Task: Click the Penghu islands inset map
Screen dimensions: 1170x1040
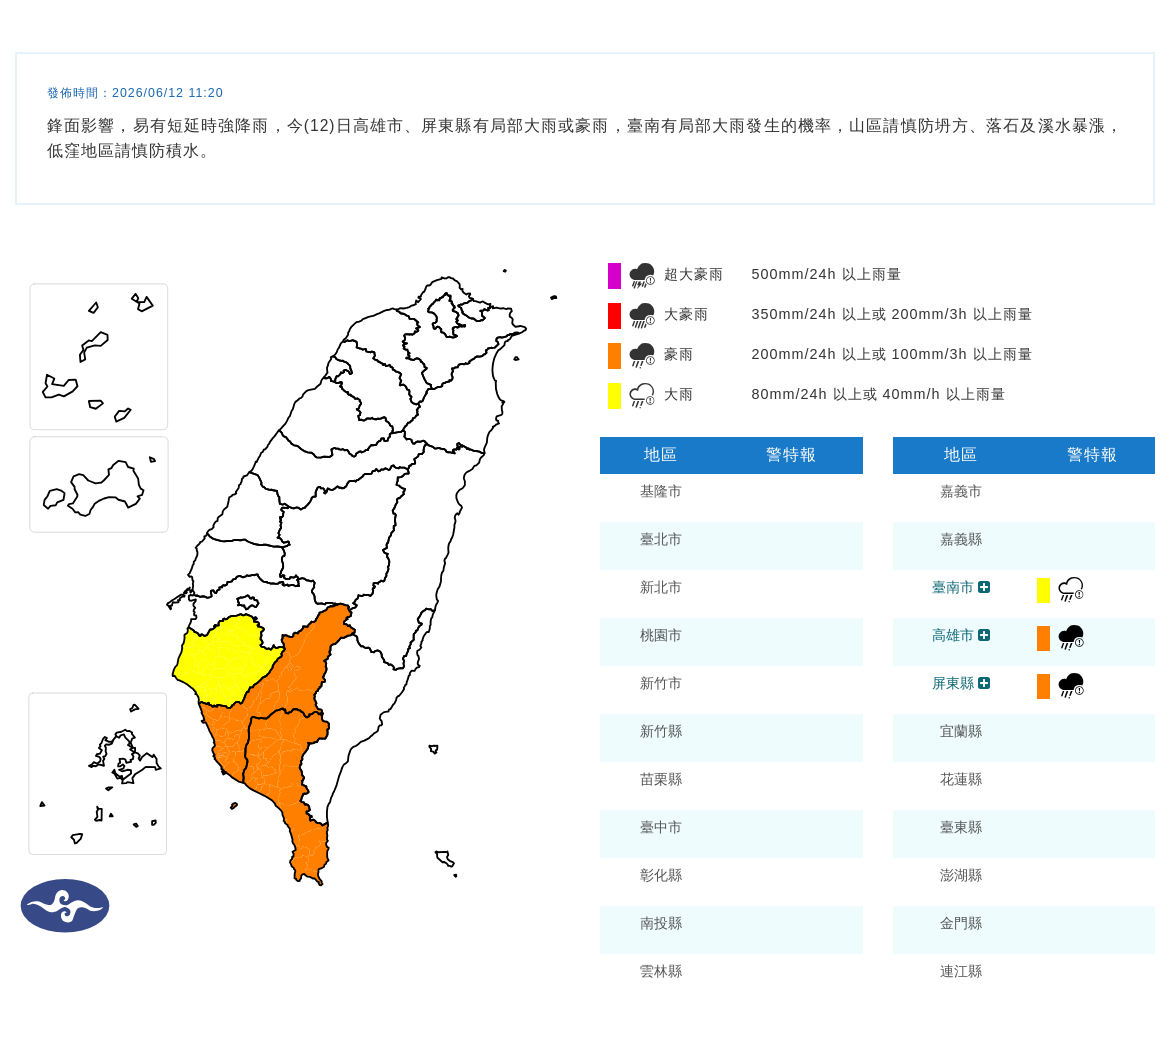Action: (x=98, y=774)
